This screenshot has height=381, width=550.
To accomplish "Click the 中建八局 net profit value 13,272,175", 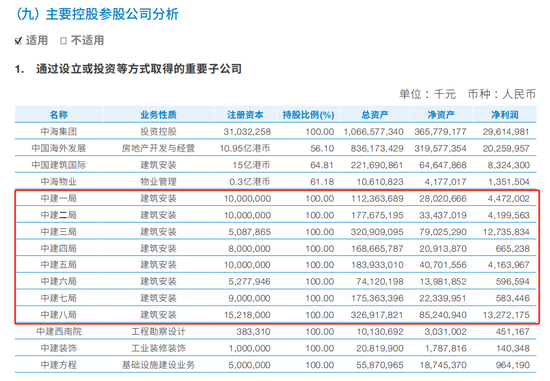I will pos(506,315).
